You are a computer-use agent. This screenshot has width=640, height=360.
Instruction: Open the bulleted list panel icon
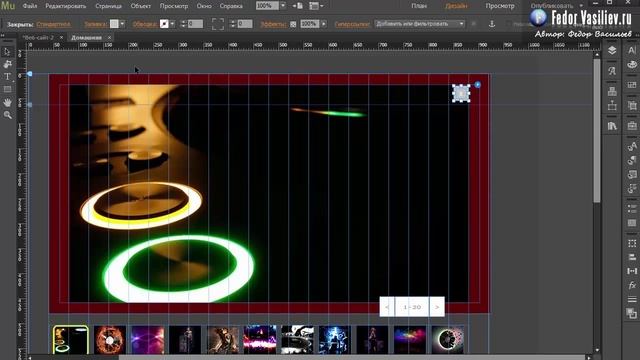[x=632, y=209]
